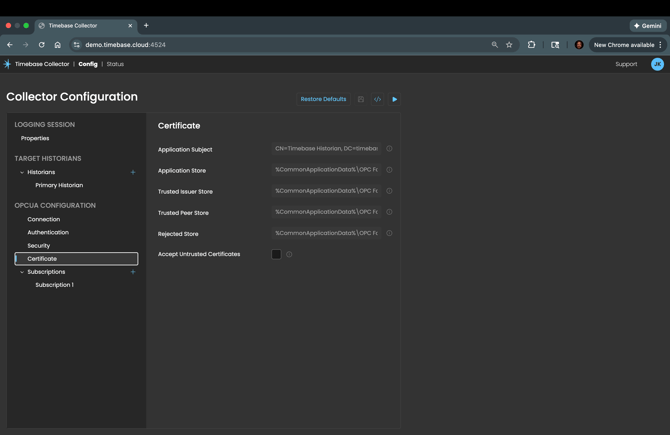Toggle Accept Untrusted Certificates checkbox

pos(276,254)
